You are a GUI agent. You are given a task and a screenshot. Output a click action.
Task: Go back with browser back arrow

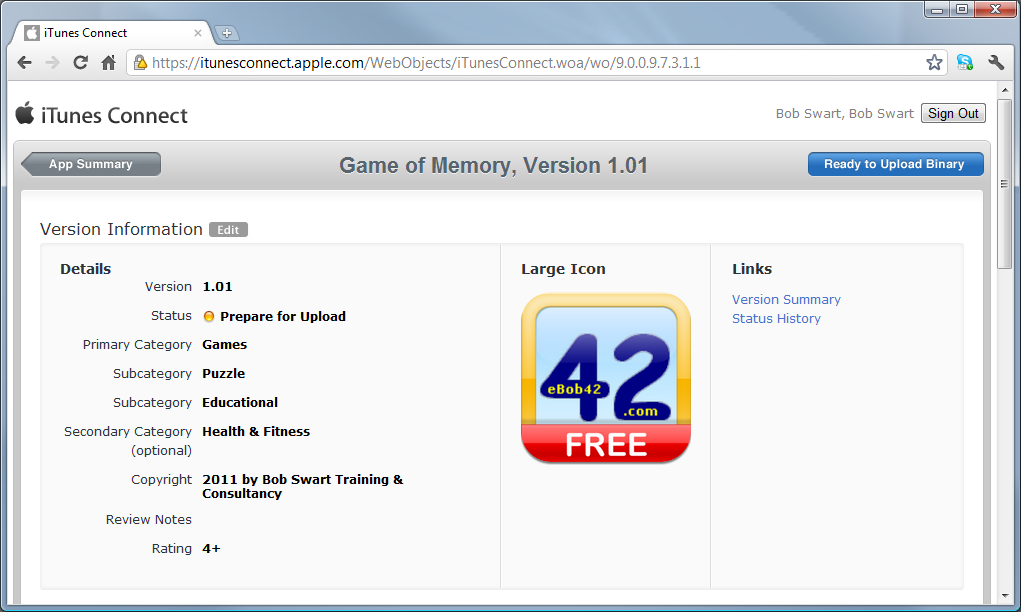pyautogui.click(x=25, y=63)
